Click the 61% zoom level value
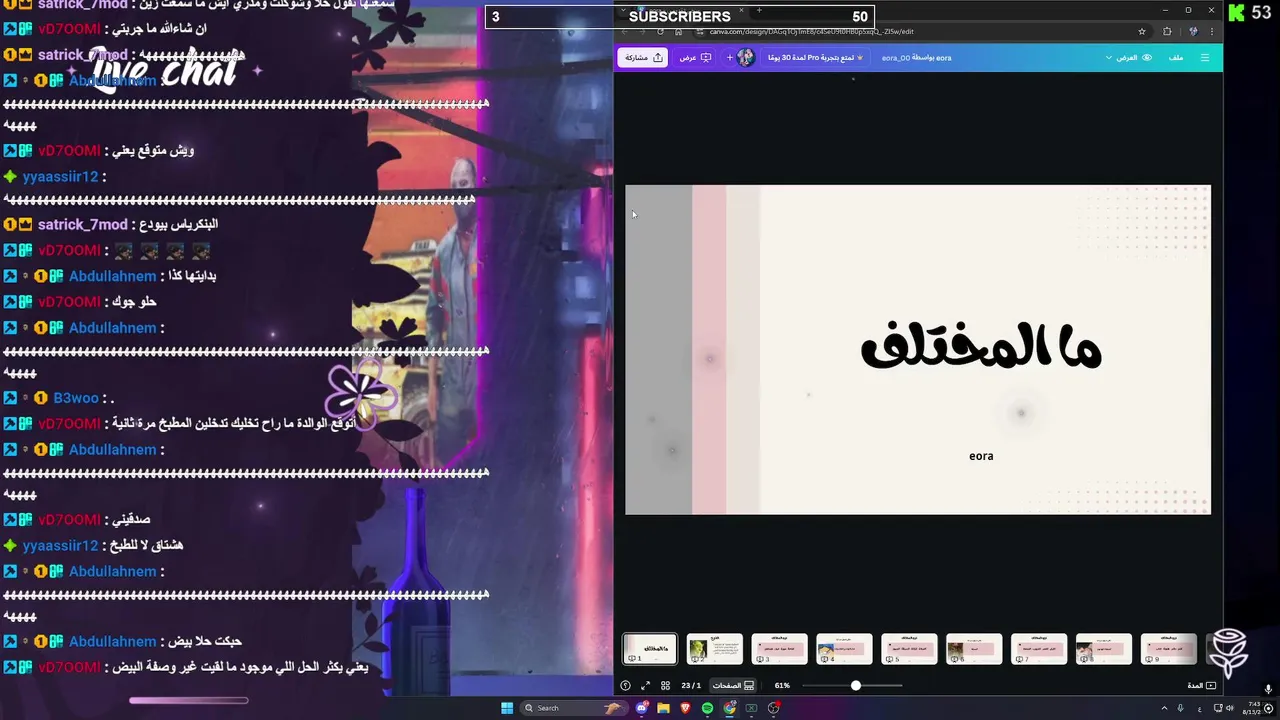 (x=782, y=686)
